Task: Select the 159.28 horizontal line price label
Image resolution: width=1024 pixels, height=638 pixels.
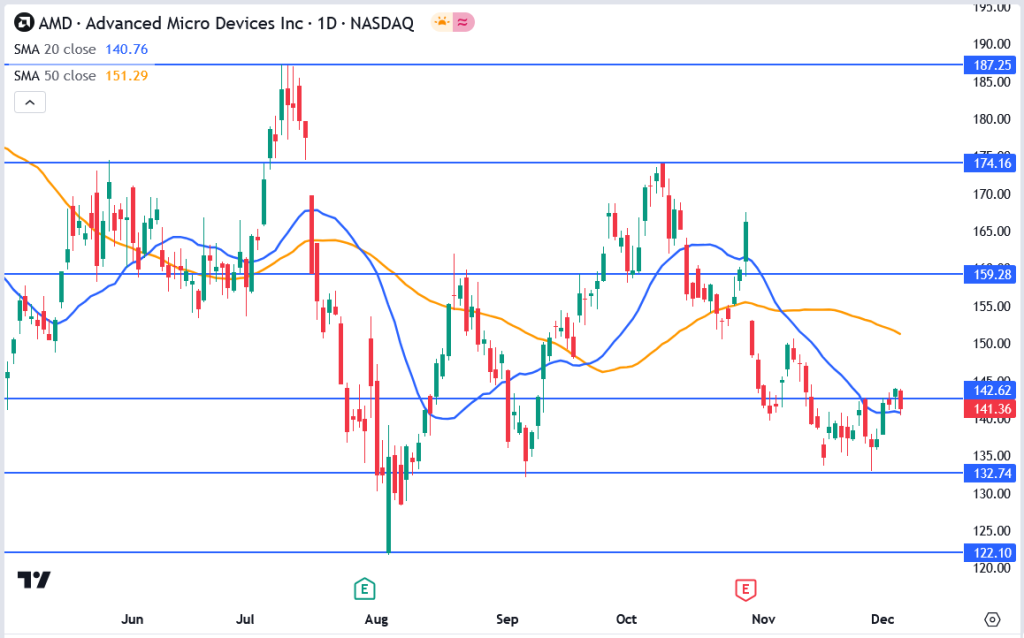Action: point(988,273)
